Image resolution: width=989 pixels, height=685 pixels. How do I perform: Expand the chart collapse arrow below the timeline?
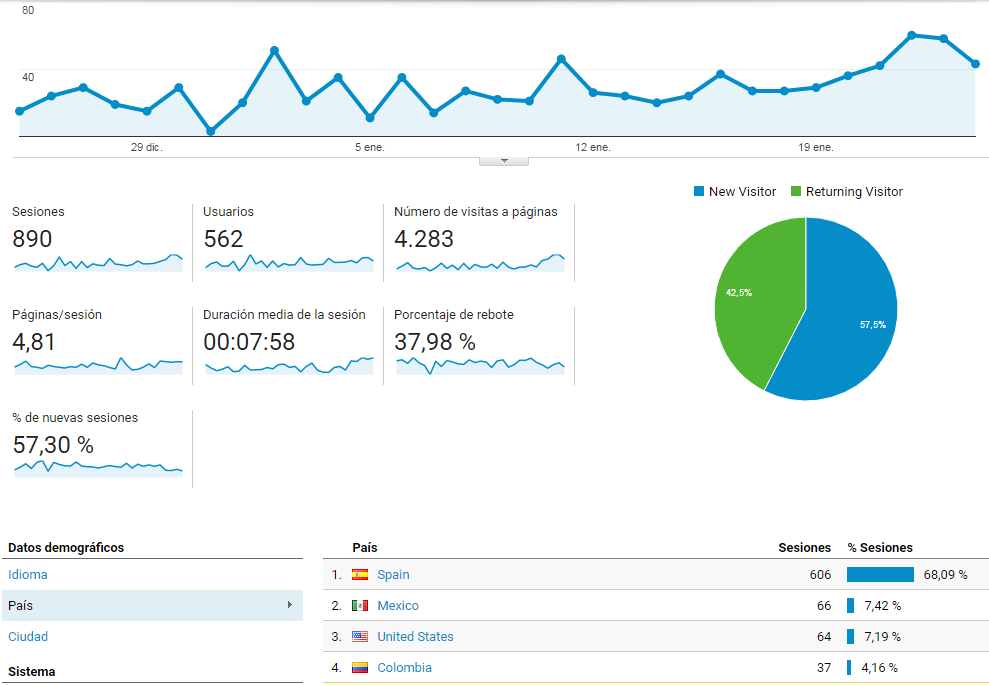[x=504, y=161]
